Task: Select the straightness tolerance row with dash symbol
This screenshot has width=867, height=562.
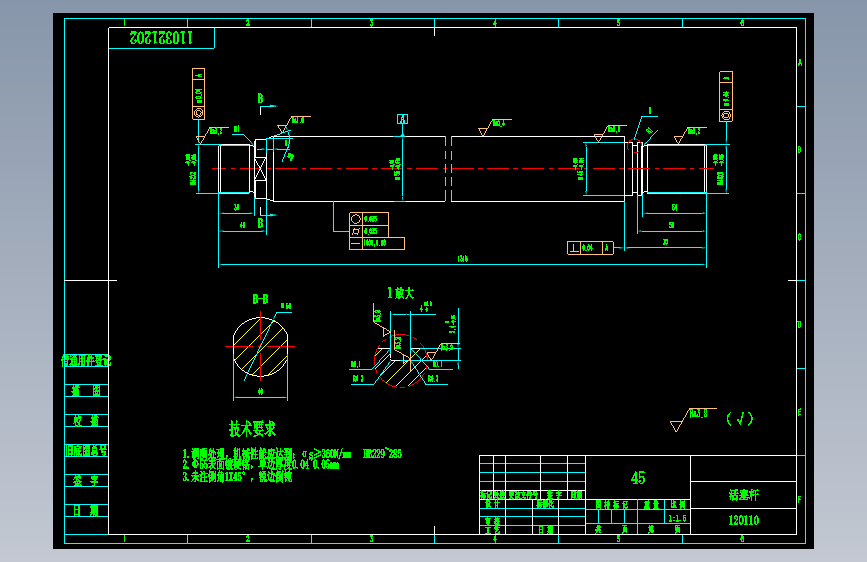Action: pyautogui.click(x=377, y=243)
